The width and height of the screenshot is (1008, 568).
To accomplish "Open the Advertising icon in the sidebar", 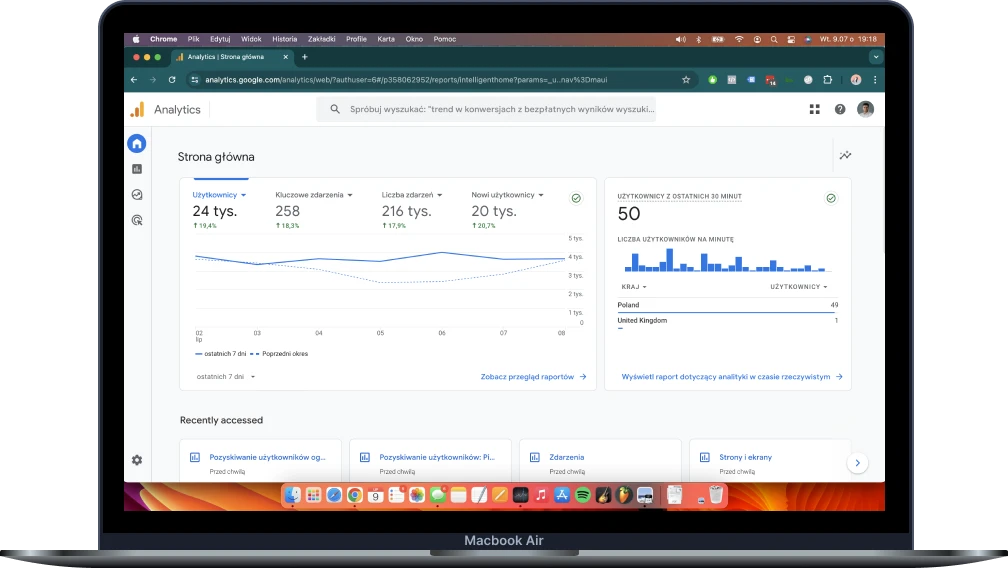I will (137, 220).
